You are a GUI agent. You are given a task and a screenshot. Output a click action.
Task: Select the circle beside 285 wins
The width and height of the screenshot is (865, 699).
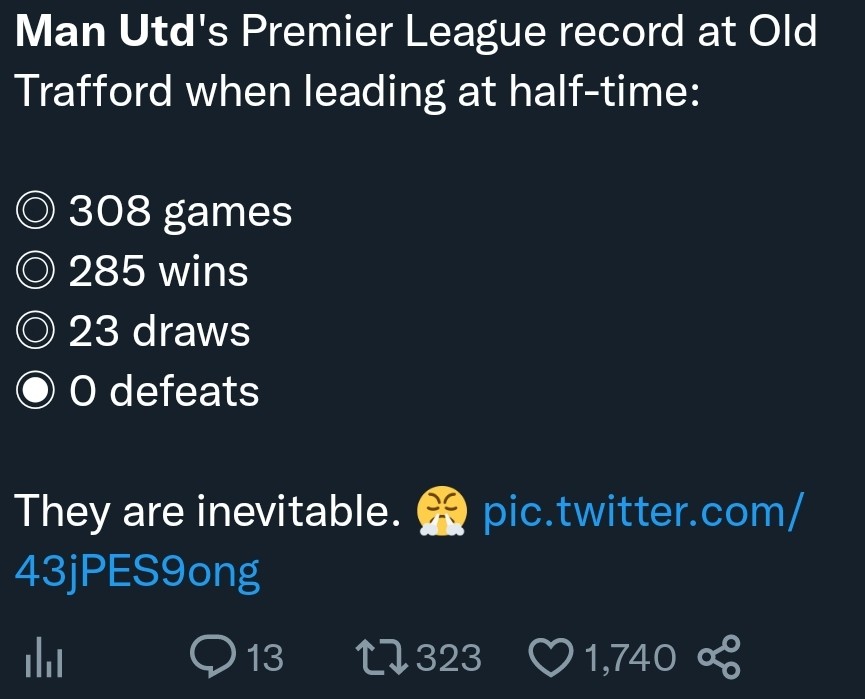(x=37, y=272)
